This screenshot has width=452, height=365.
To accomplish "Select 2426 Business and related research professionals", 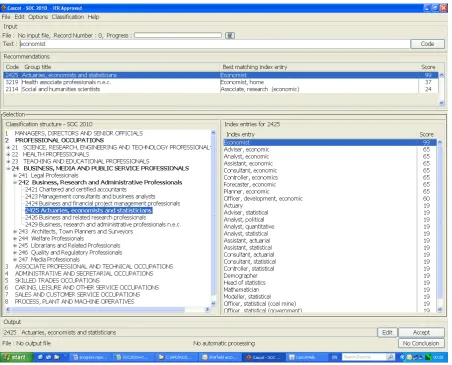I will 86,217.
